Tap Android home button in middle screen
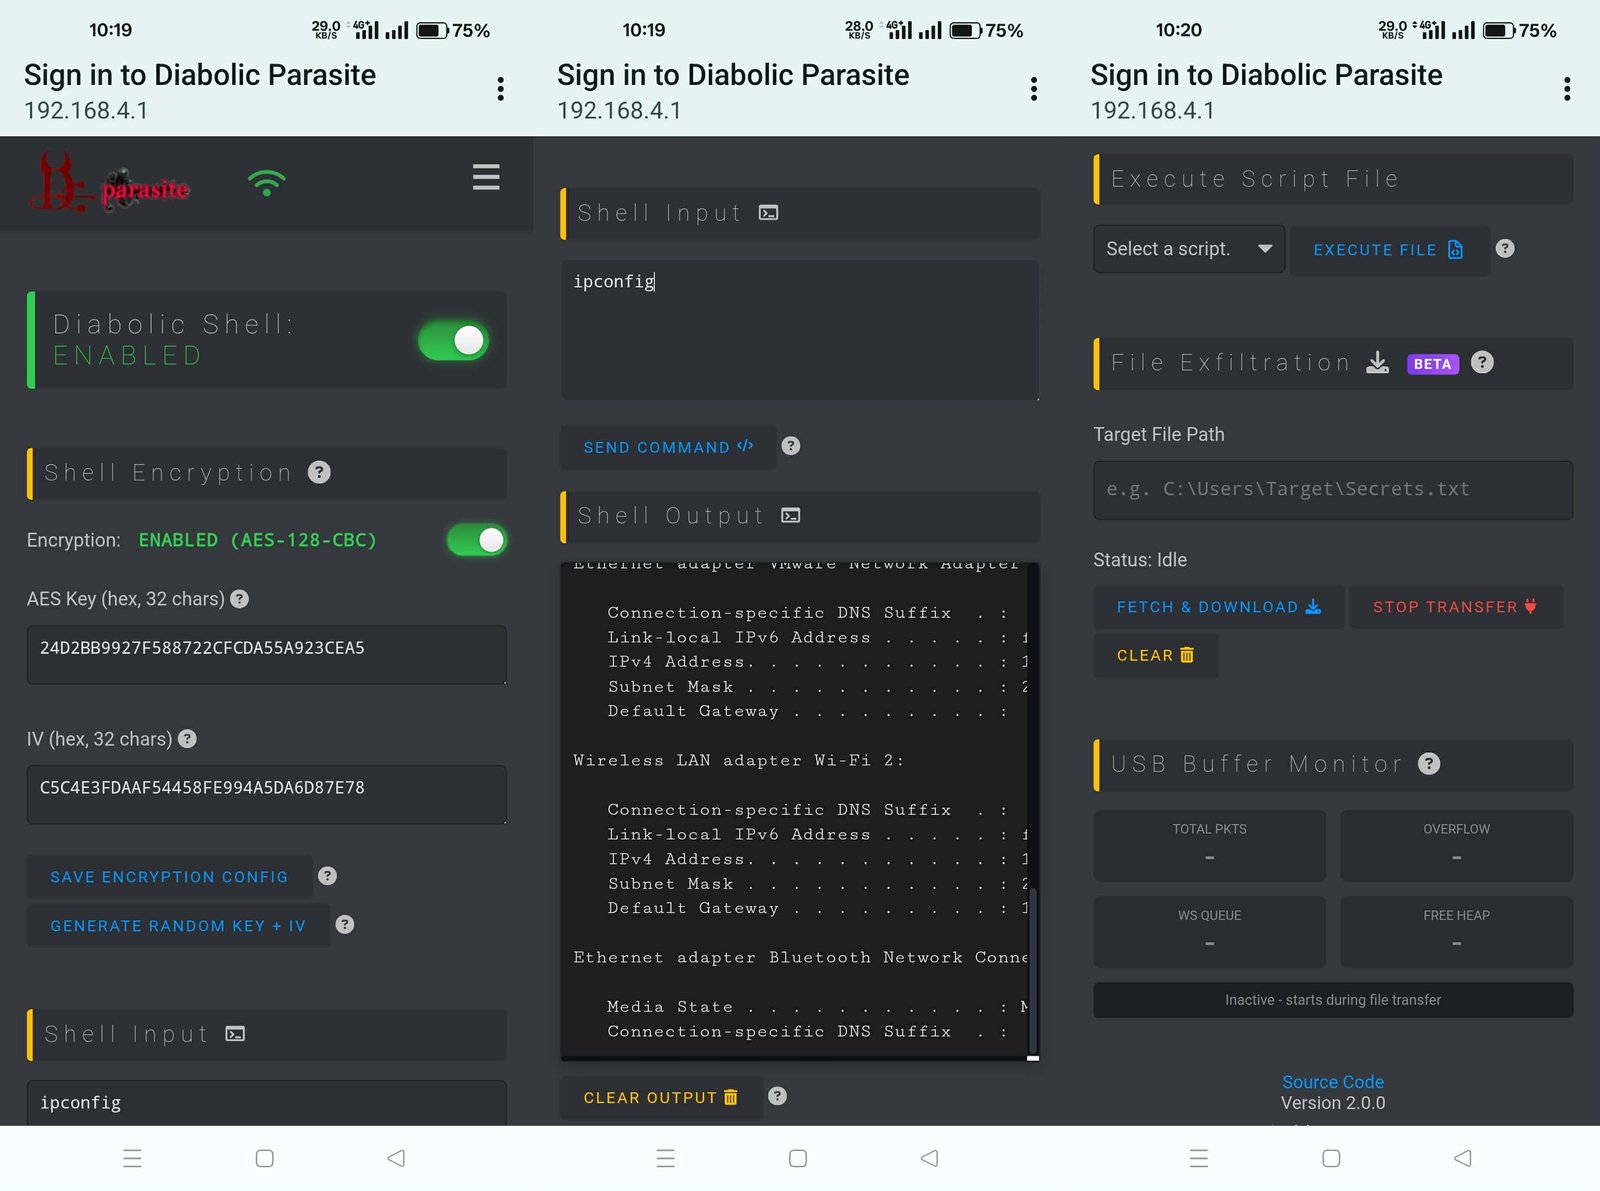1600x1191 pixels. (x=798, y=1158)
